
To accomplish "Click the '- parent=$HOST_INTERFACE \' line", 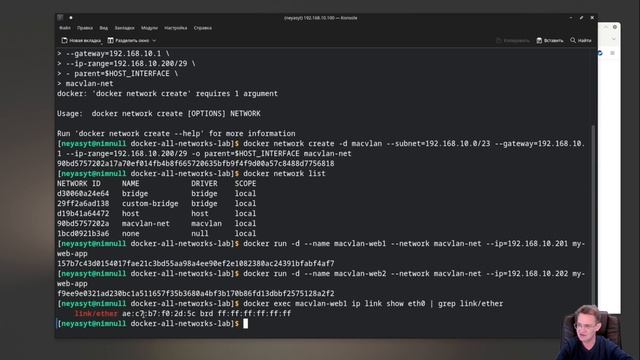I will (x=118, y=73).
